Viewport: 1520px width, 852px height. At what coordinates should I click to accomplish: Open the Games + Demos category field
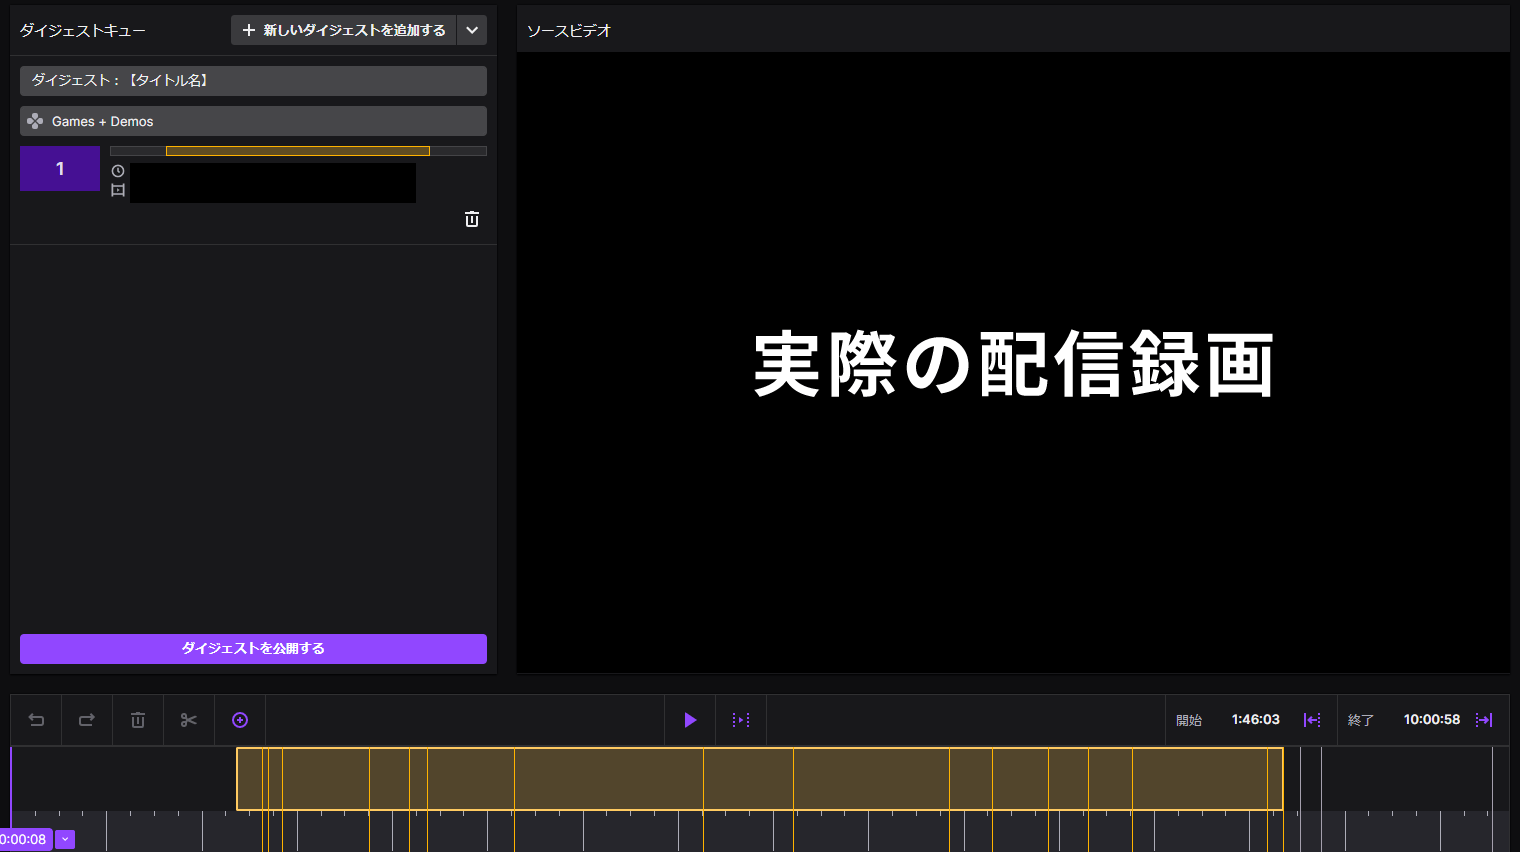click(253, 121)
